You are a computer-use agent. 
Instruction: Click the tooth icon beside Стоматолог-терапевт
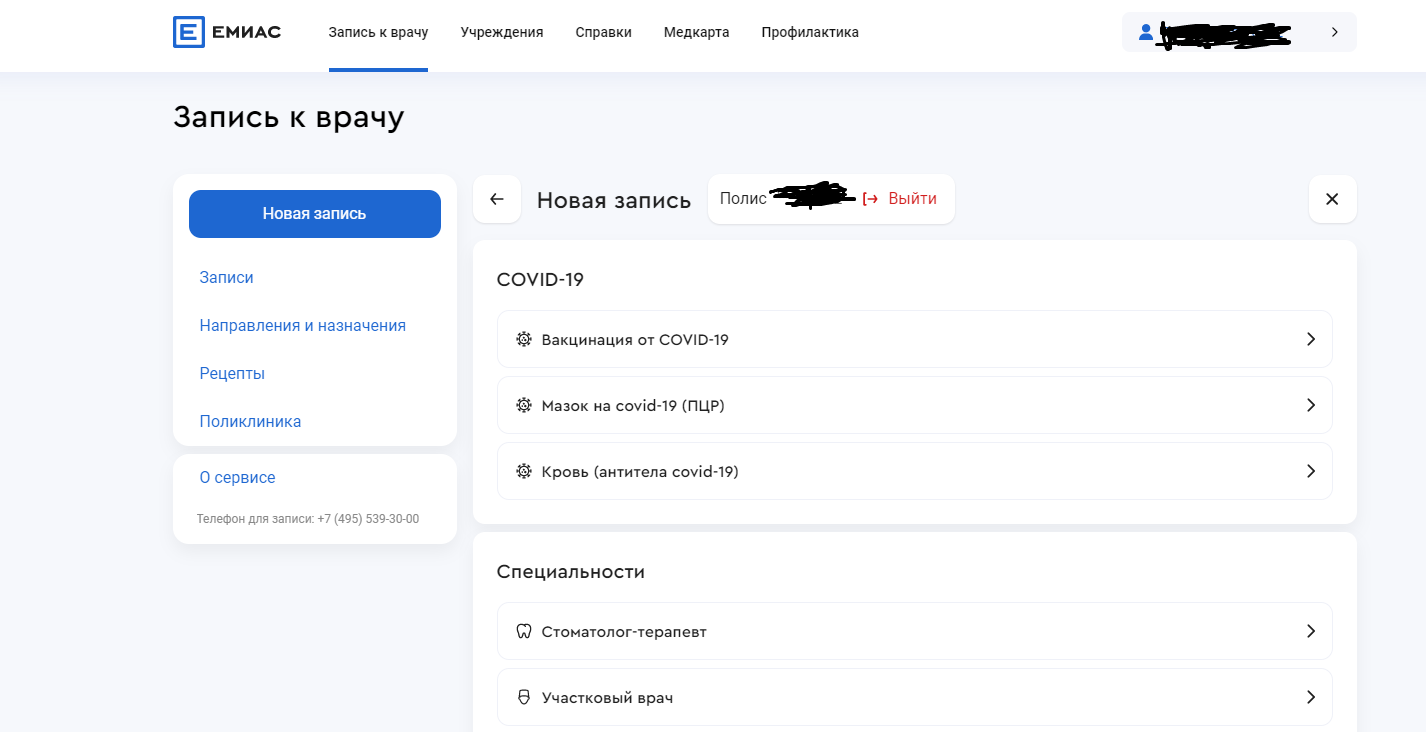pyautogui.click(x=523, y=632)
